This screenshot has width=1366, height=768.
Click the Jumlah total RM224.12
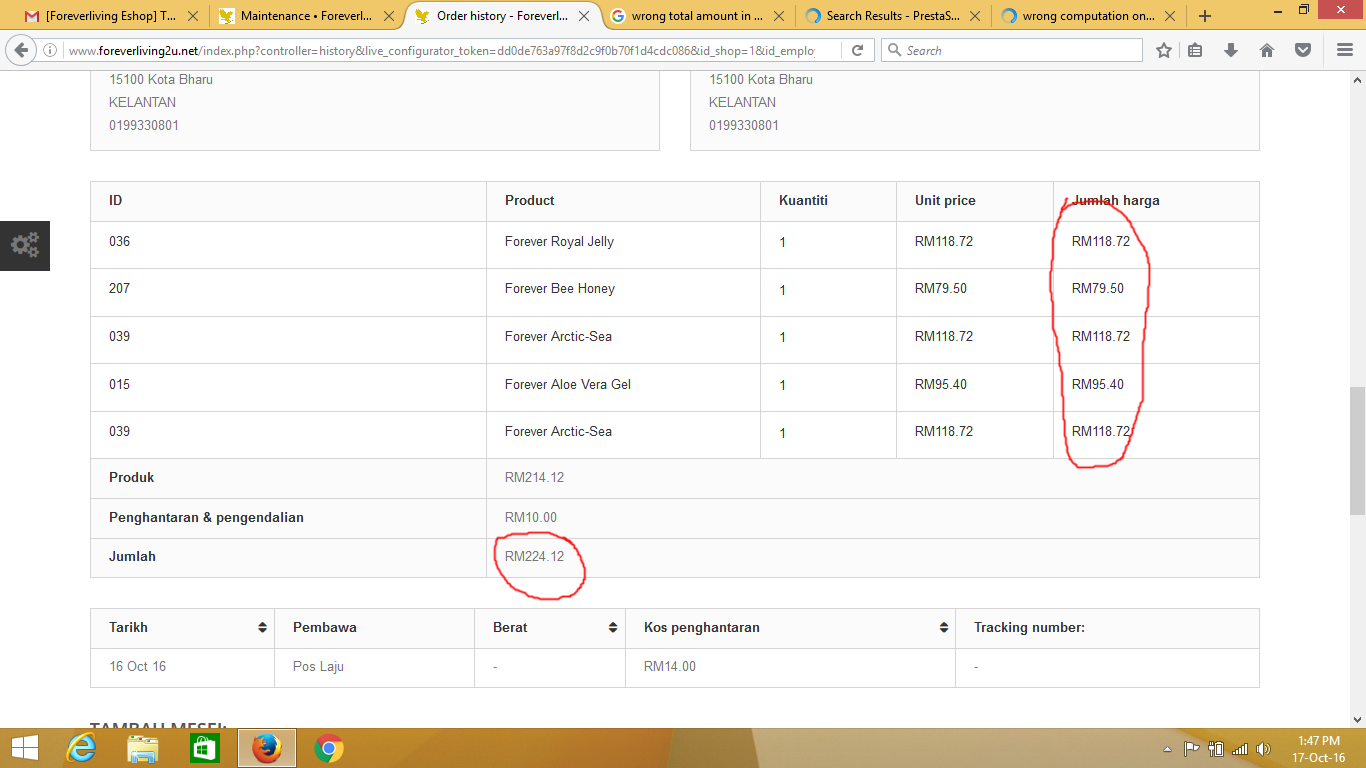click(x=534, y=557)
